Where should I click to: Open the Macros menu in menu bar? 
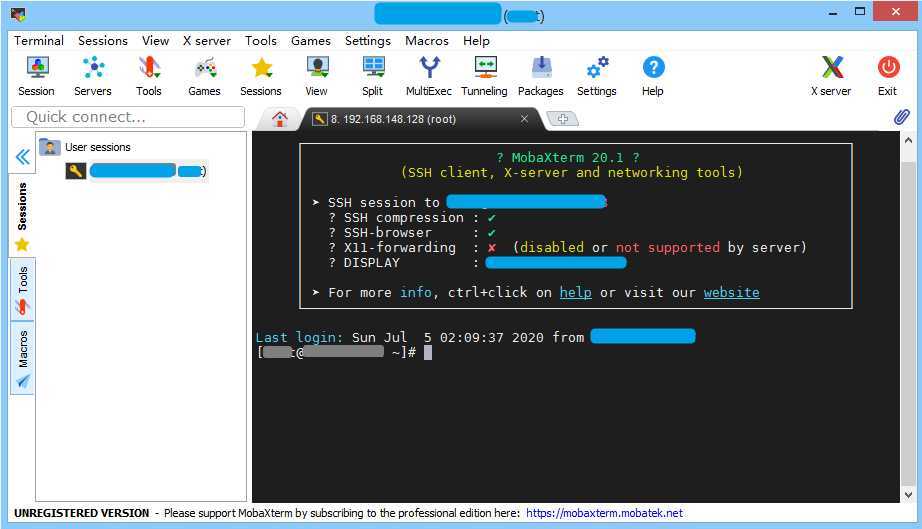(x=427, y=41)
